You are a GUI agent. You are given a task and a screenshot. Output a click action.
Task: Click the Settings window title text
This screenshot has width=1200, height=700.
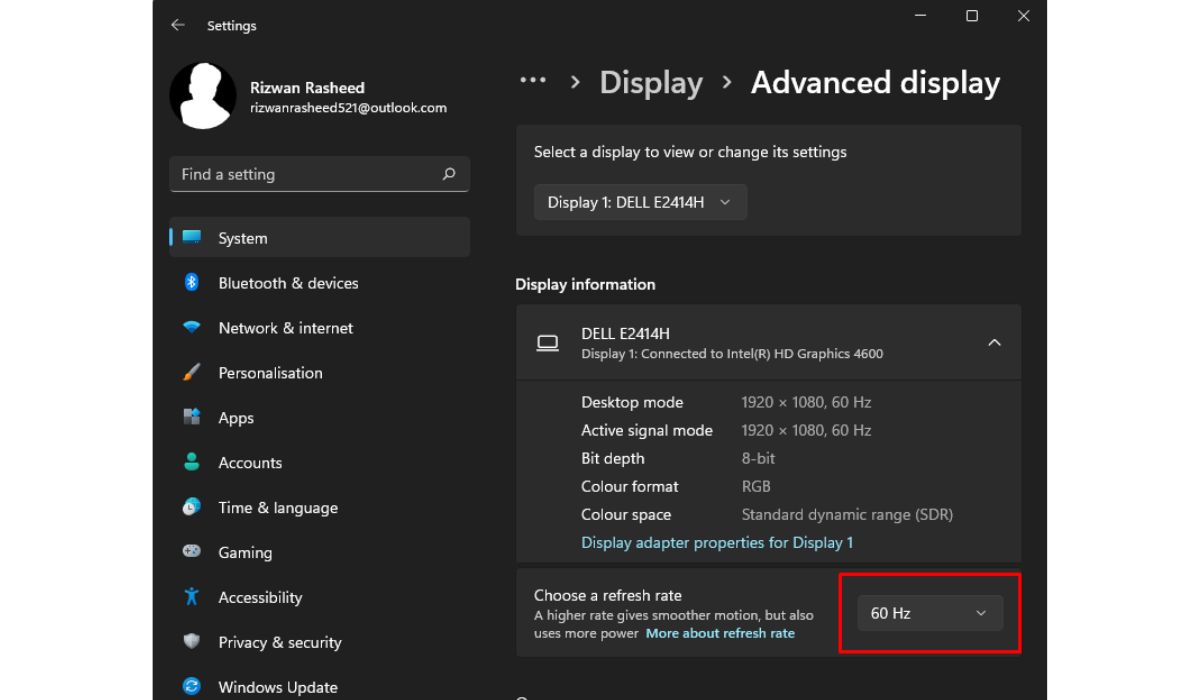(232, 25)
